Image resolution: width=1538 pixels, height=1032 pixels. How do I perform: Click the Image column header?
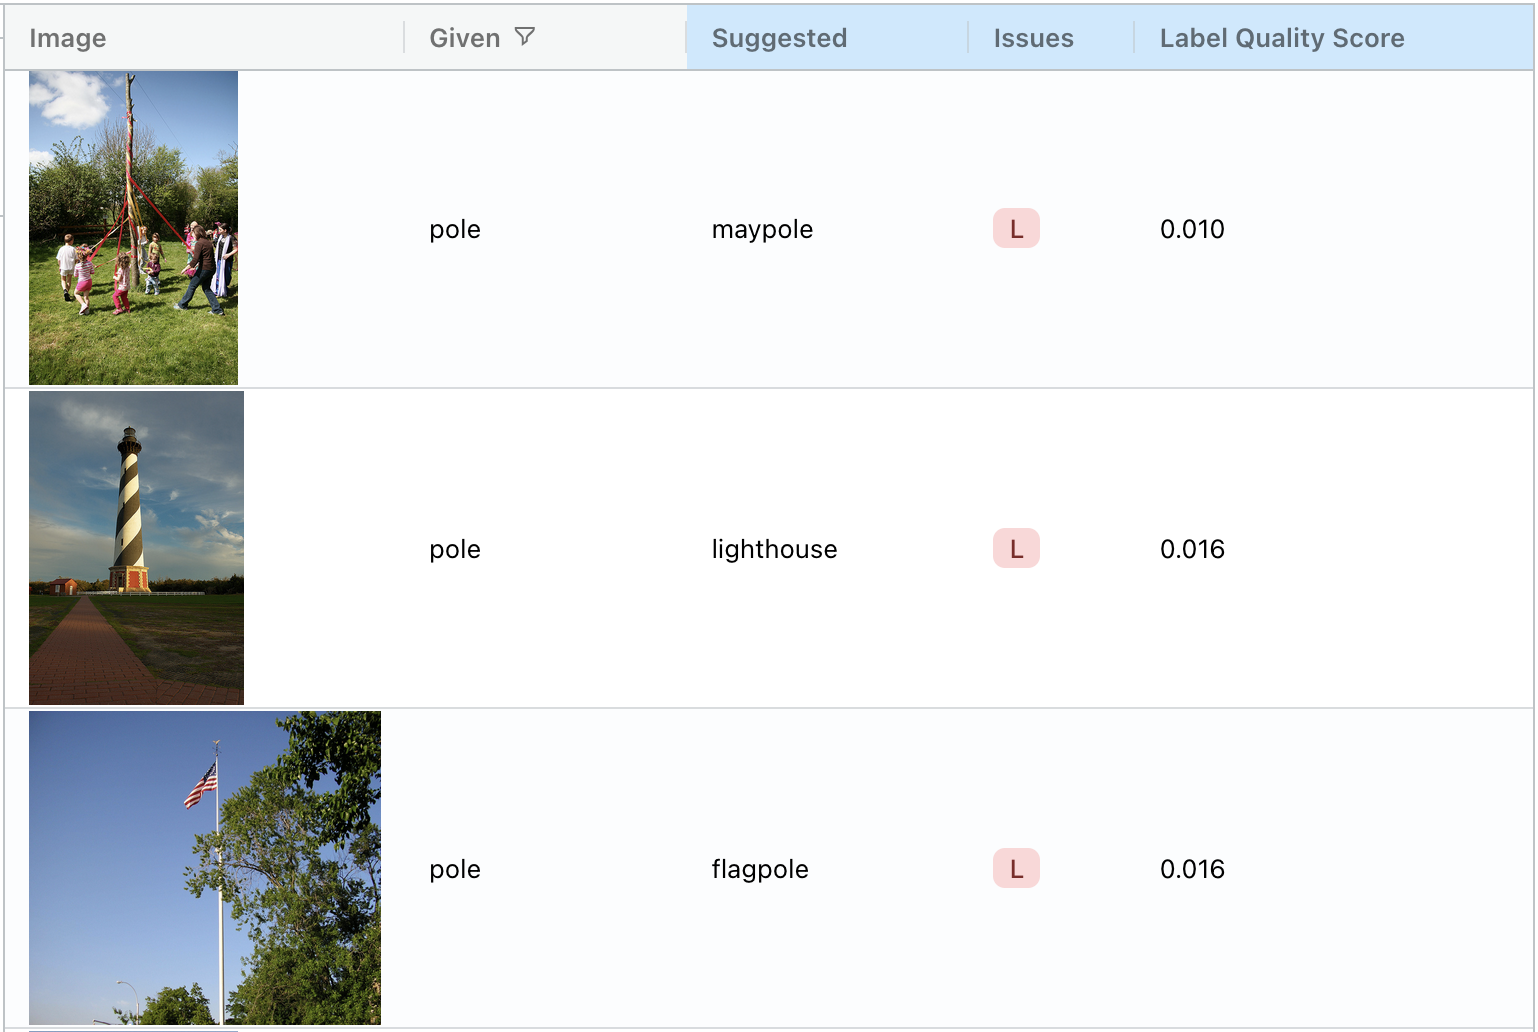pyautogui.click(x=69, y=38)
